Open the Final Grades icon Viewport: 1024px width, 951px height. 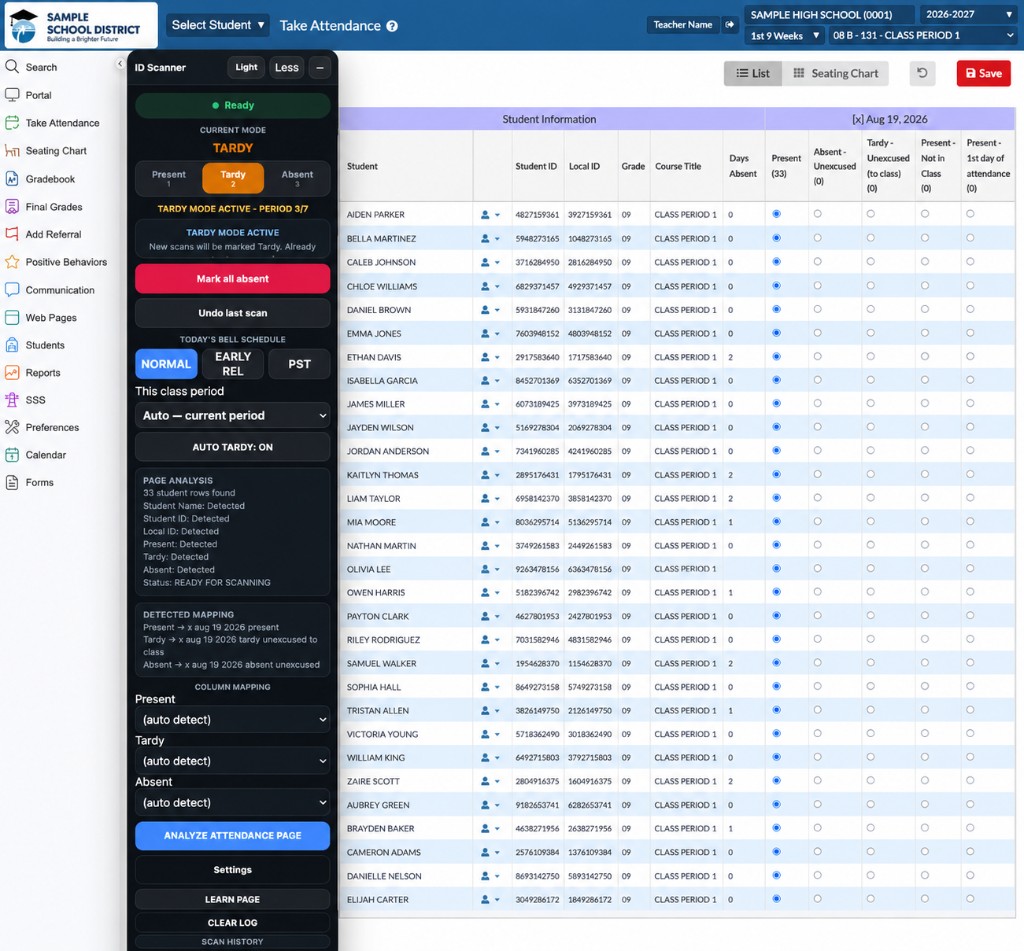pos(12,206)
